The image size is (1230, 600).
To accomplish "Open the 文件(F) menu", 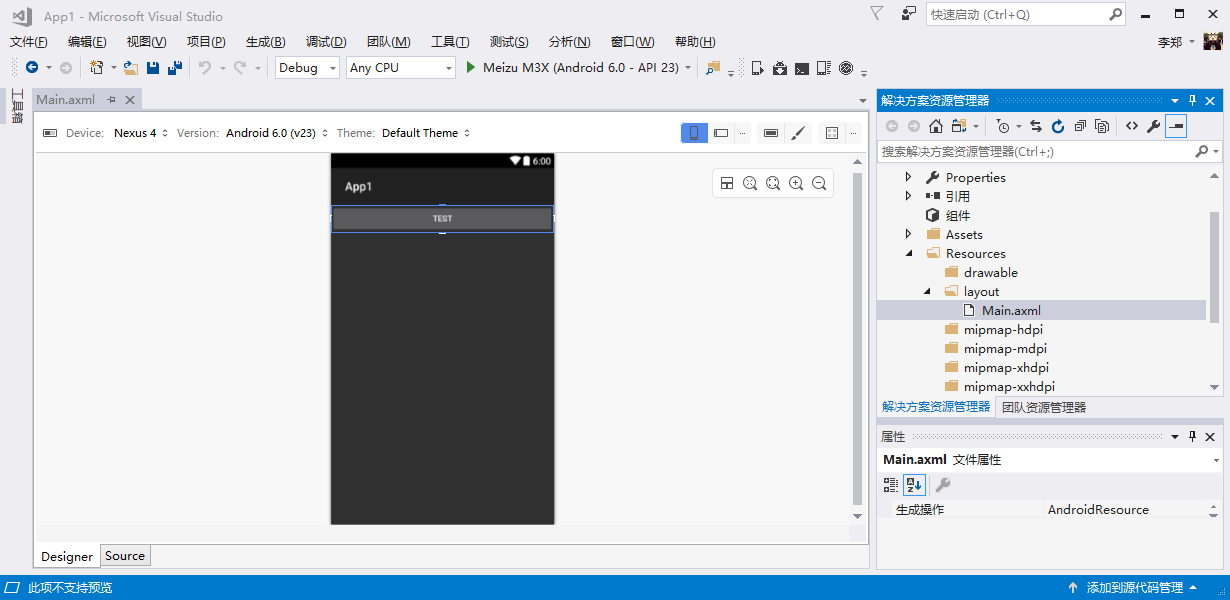I will pyautogui.click(x=29, y=42).
